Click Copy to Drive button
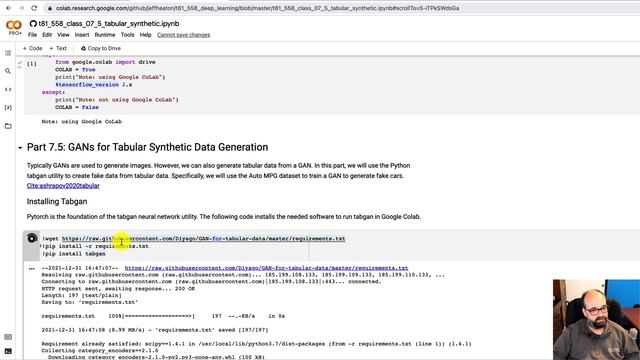Image resolution: width=640 pixels, height=360 pixels. pos(101,48)
